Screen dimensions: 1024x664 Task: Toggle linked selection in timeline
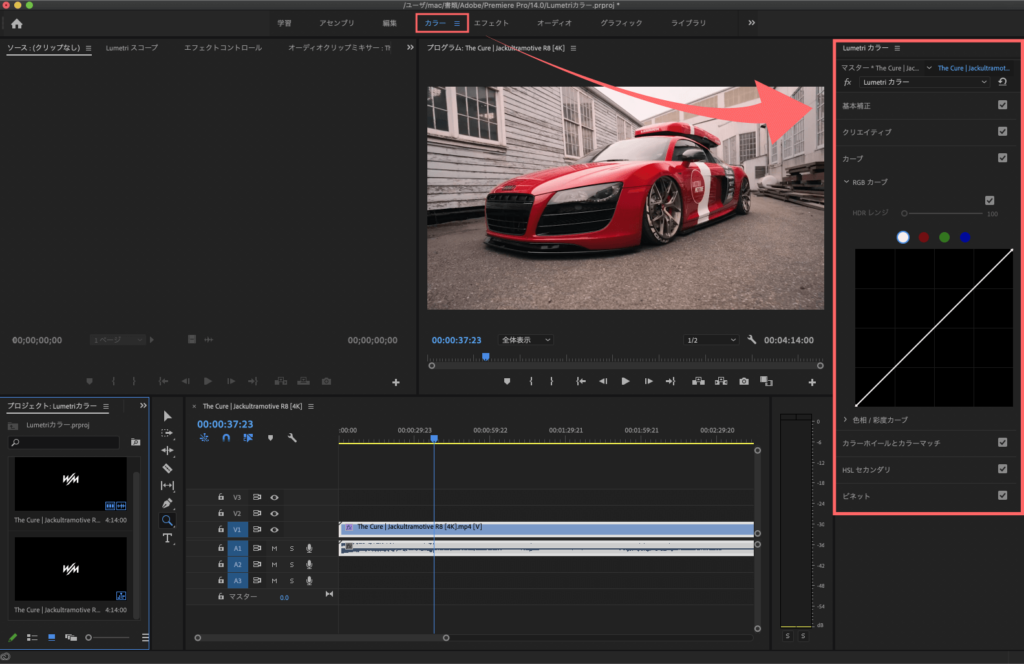248,438
